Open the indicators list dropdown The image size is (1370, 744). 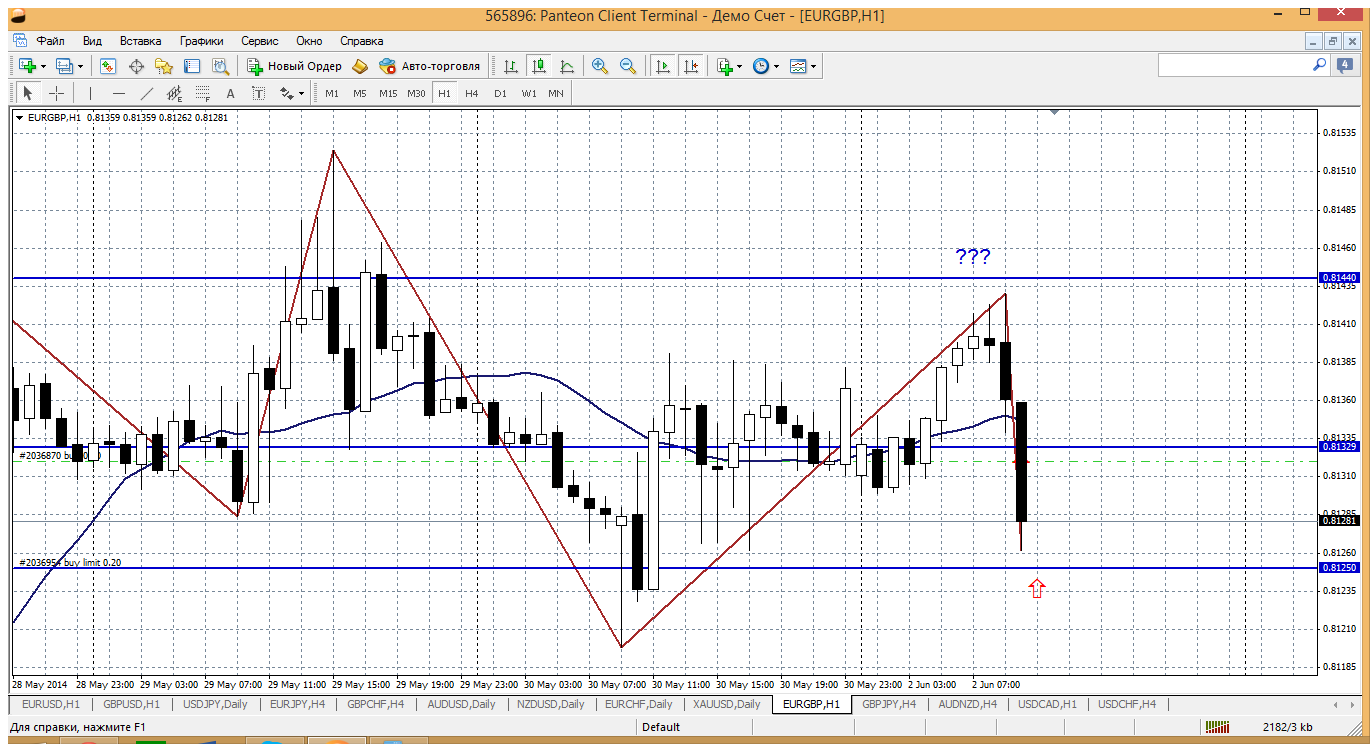729,66
